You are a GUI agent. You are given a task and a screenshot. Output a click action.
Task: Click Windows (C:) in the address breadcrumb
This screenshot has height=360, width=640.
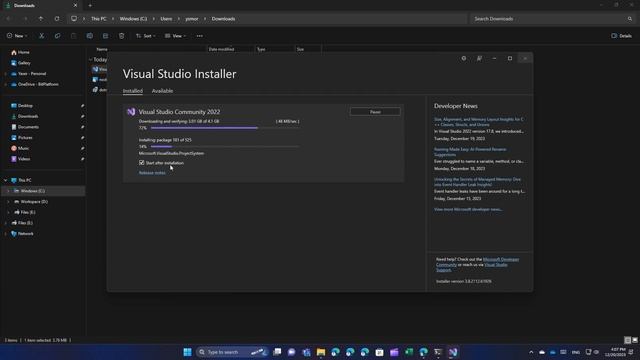pyautogui.click(x=133, y=19)
